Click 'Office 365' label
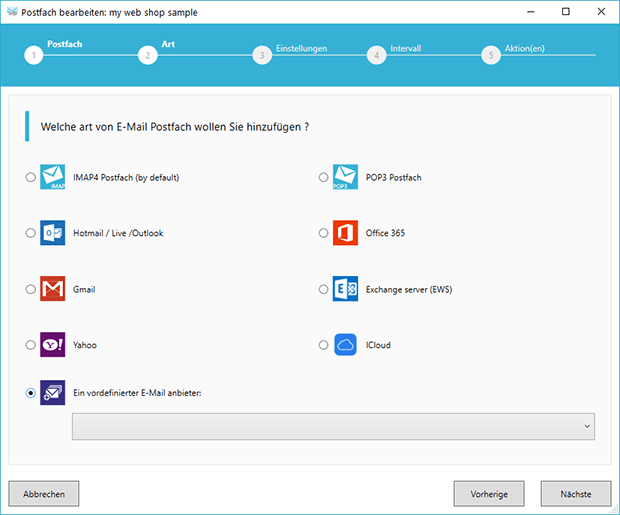620x515 pixels. 385,233
